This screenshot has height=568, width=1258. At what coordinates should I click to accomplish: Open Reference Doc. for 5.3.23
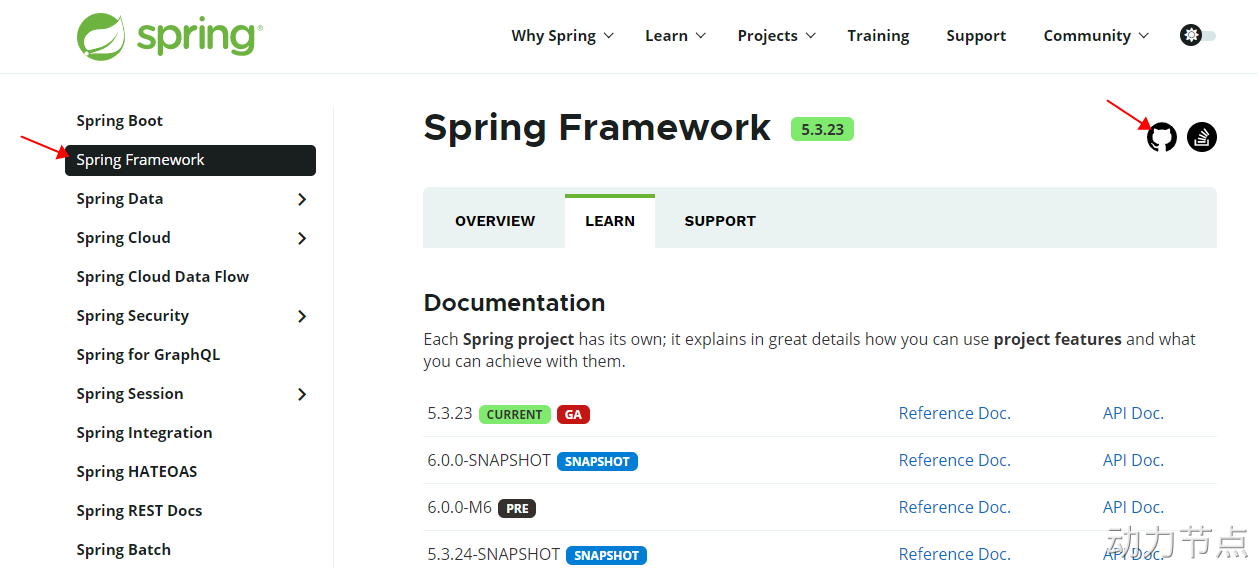coord(954,413)
